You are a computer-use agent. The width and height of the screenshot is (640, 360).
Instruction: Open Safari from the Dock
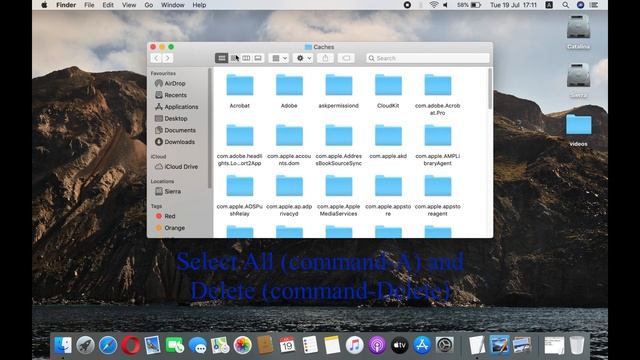coord(108,345)
